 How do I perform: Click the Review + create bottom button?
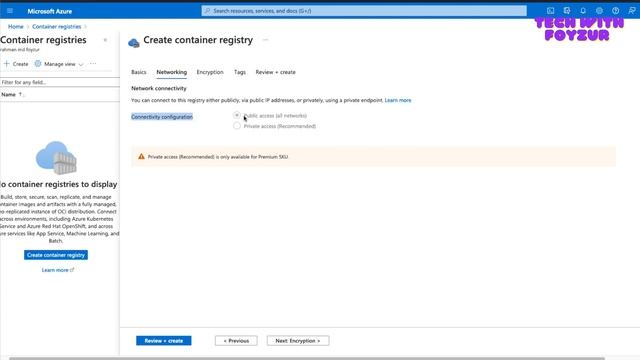164,341
